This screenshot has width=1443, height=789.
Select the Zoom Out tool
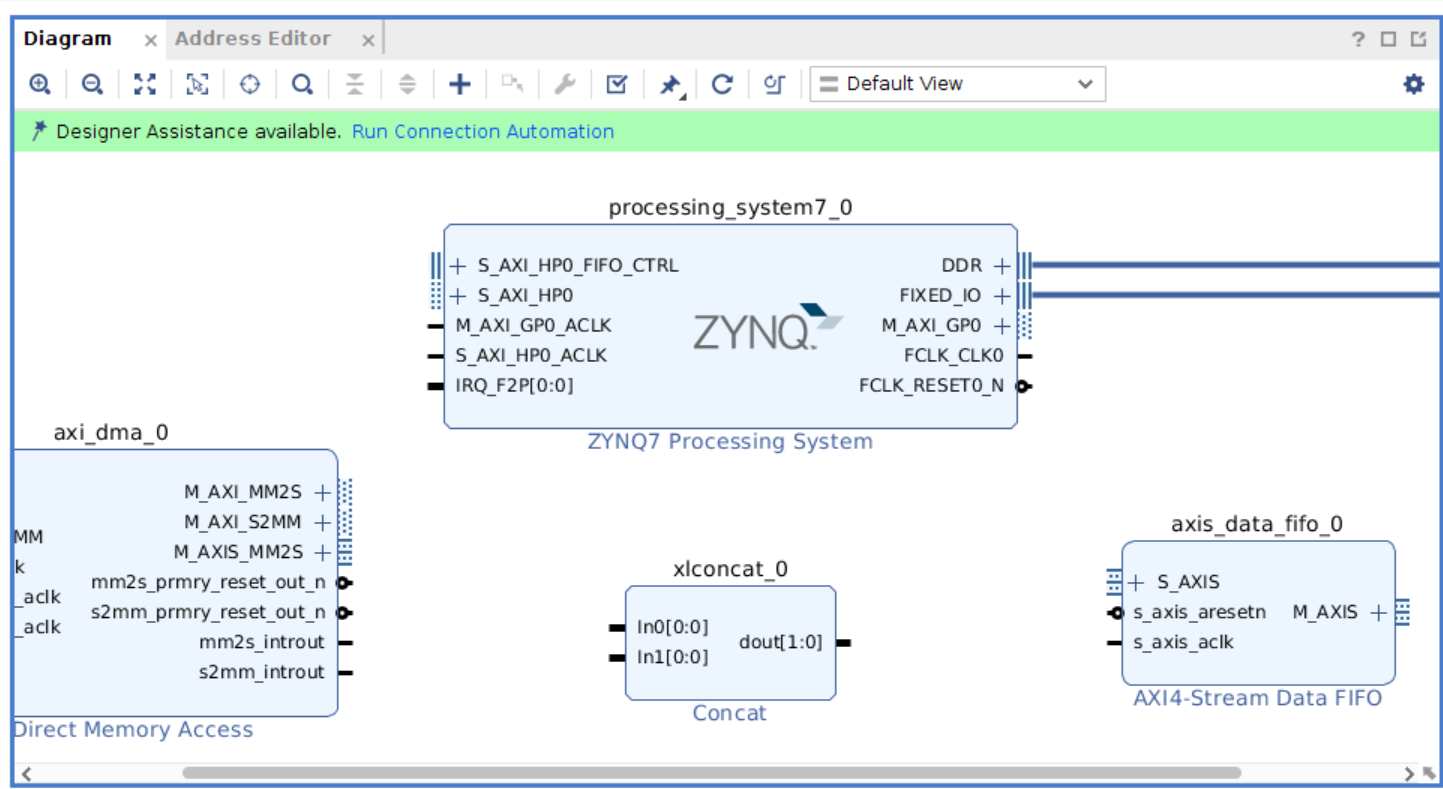pos(91,84)
